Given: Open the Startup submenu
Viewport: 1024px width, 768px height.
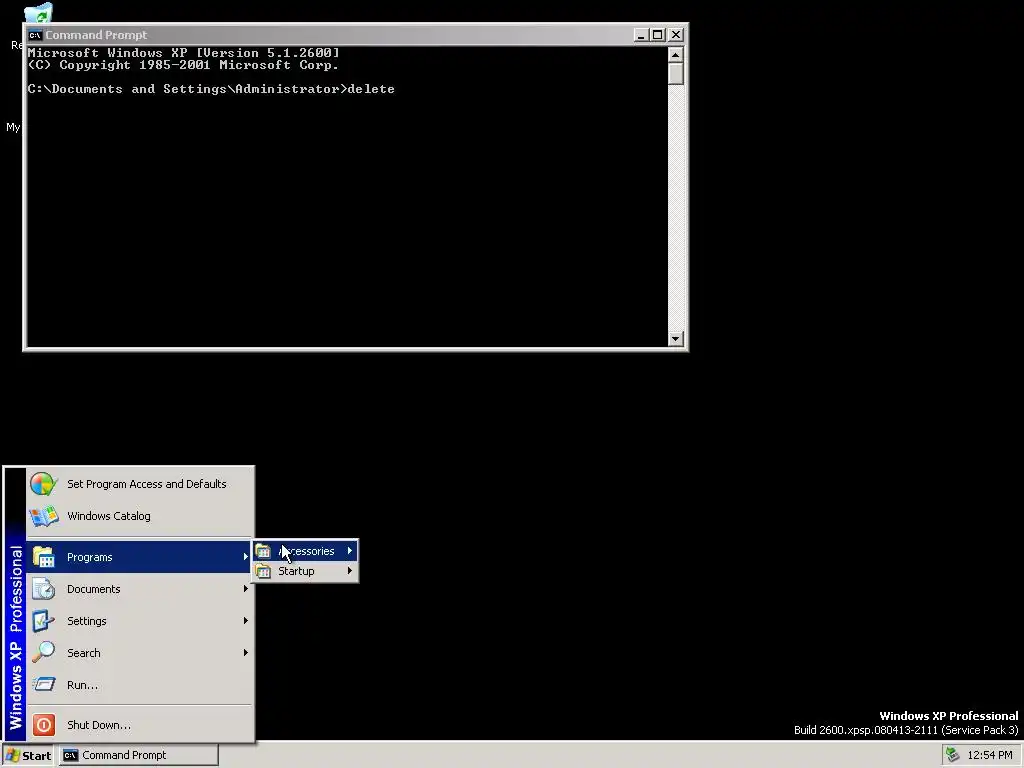Looking at the screenshot, I should [305, 571].
